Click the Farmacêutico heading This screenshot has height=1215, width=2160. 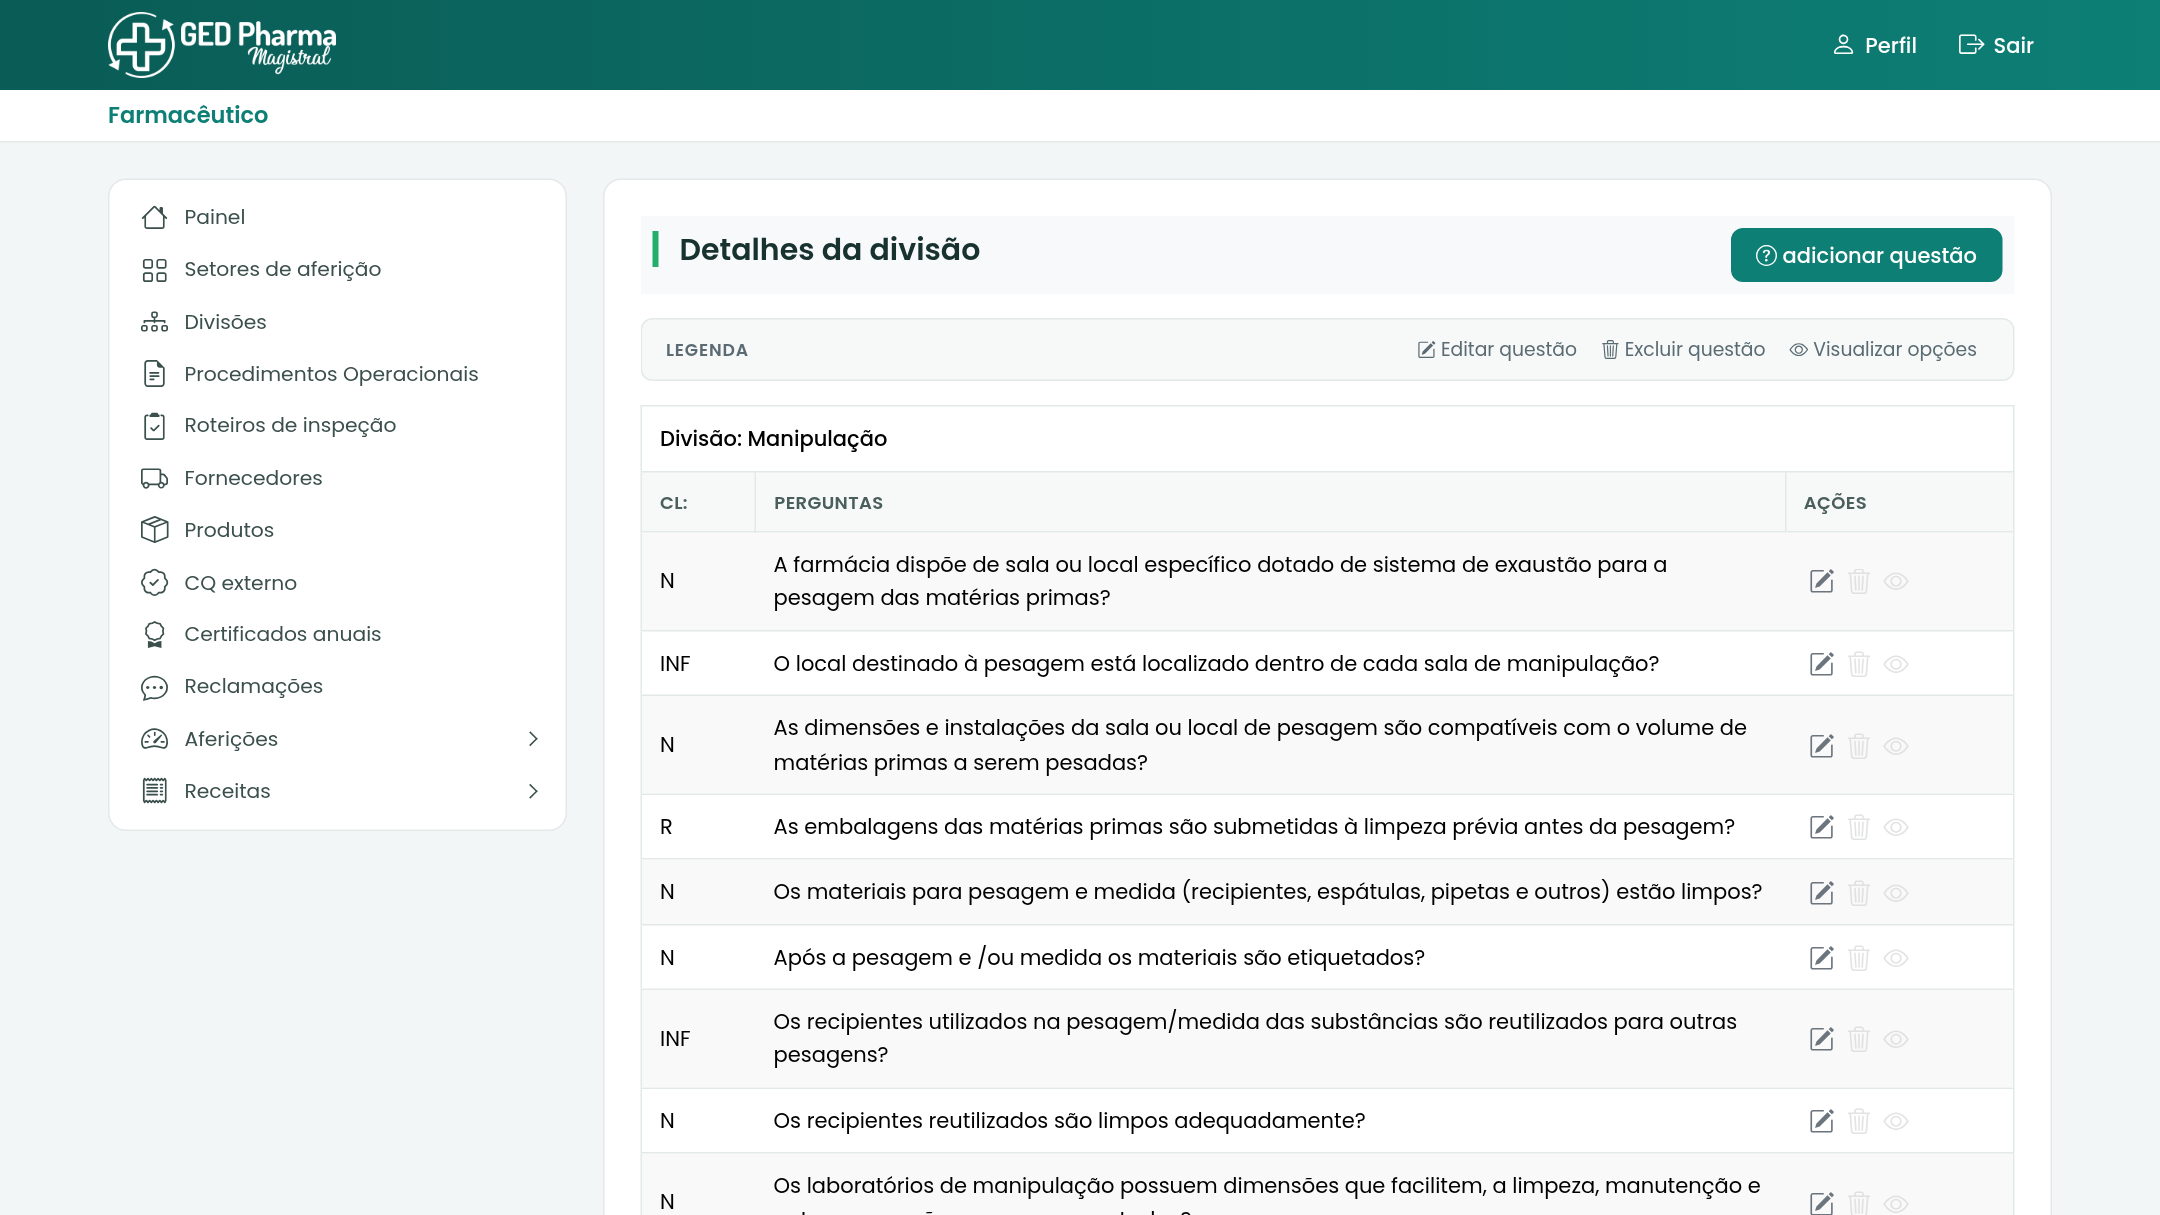(x=188, y=115)
